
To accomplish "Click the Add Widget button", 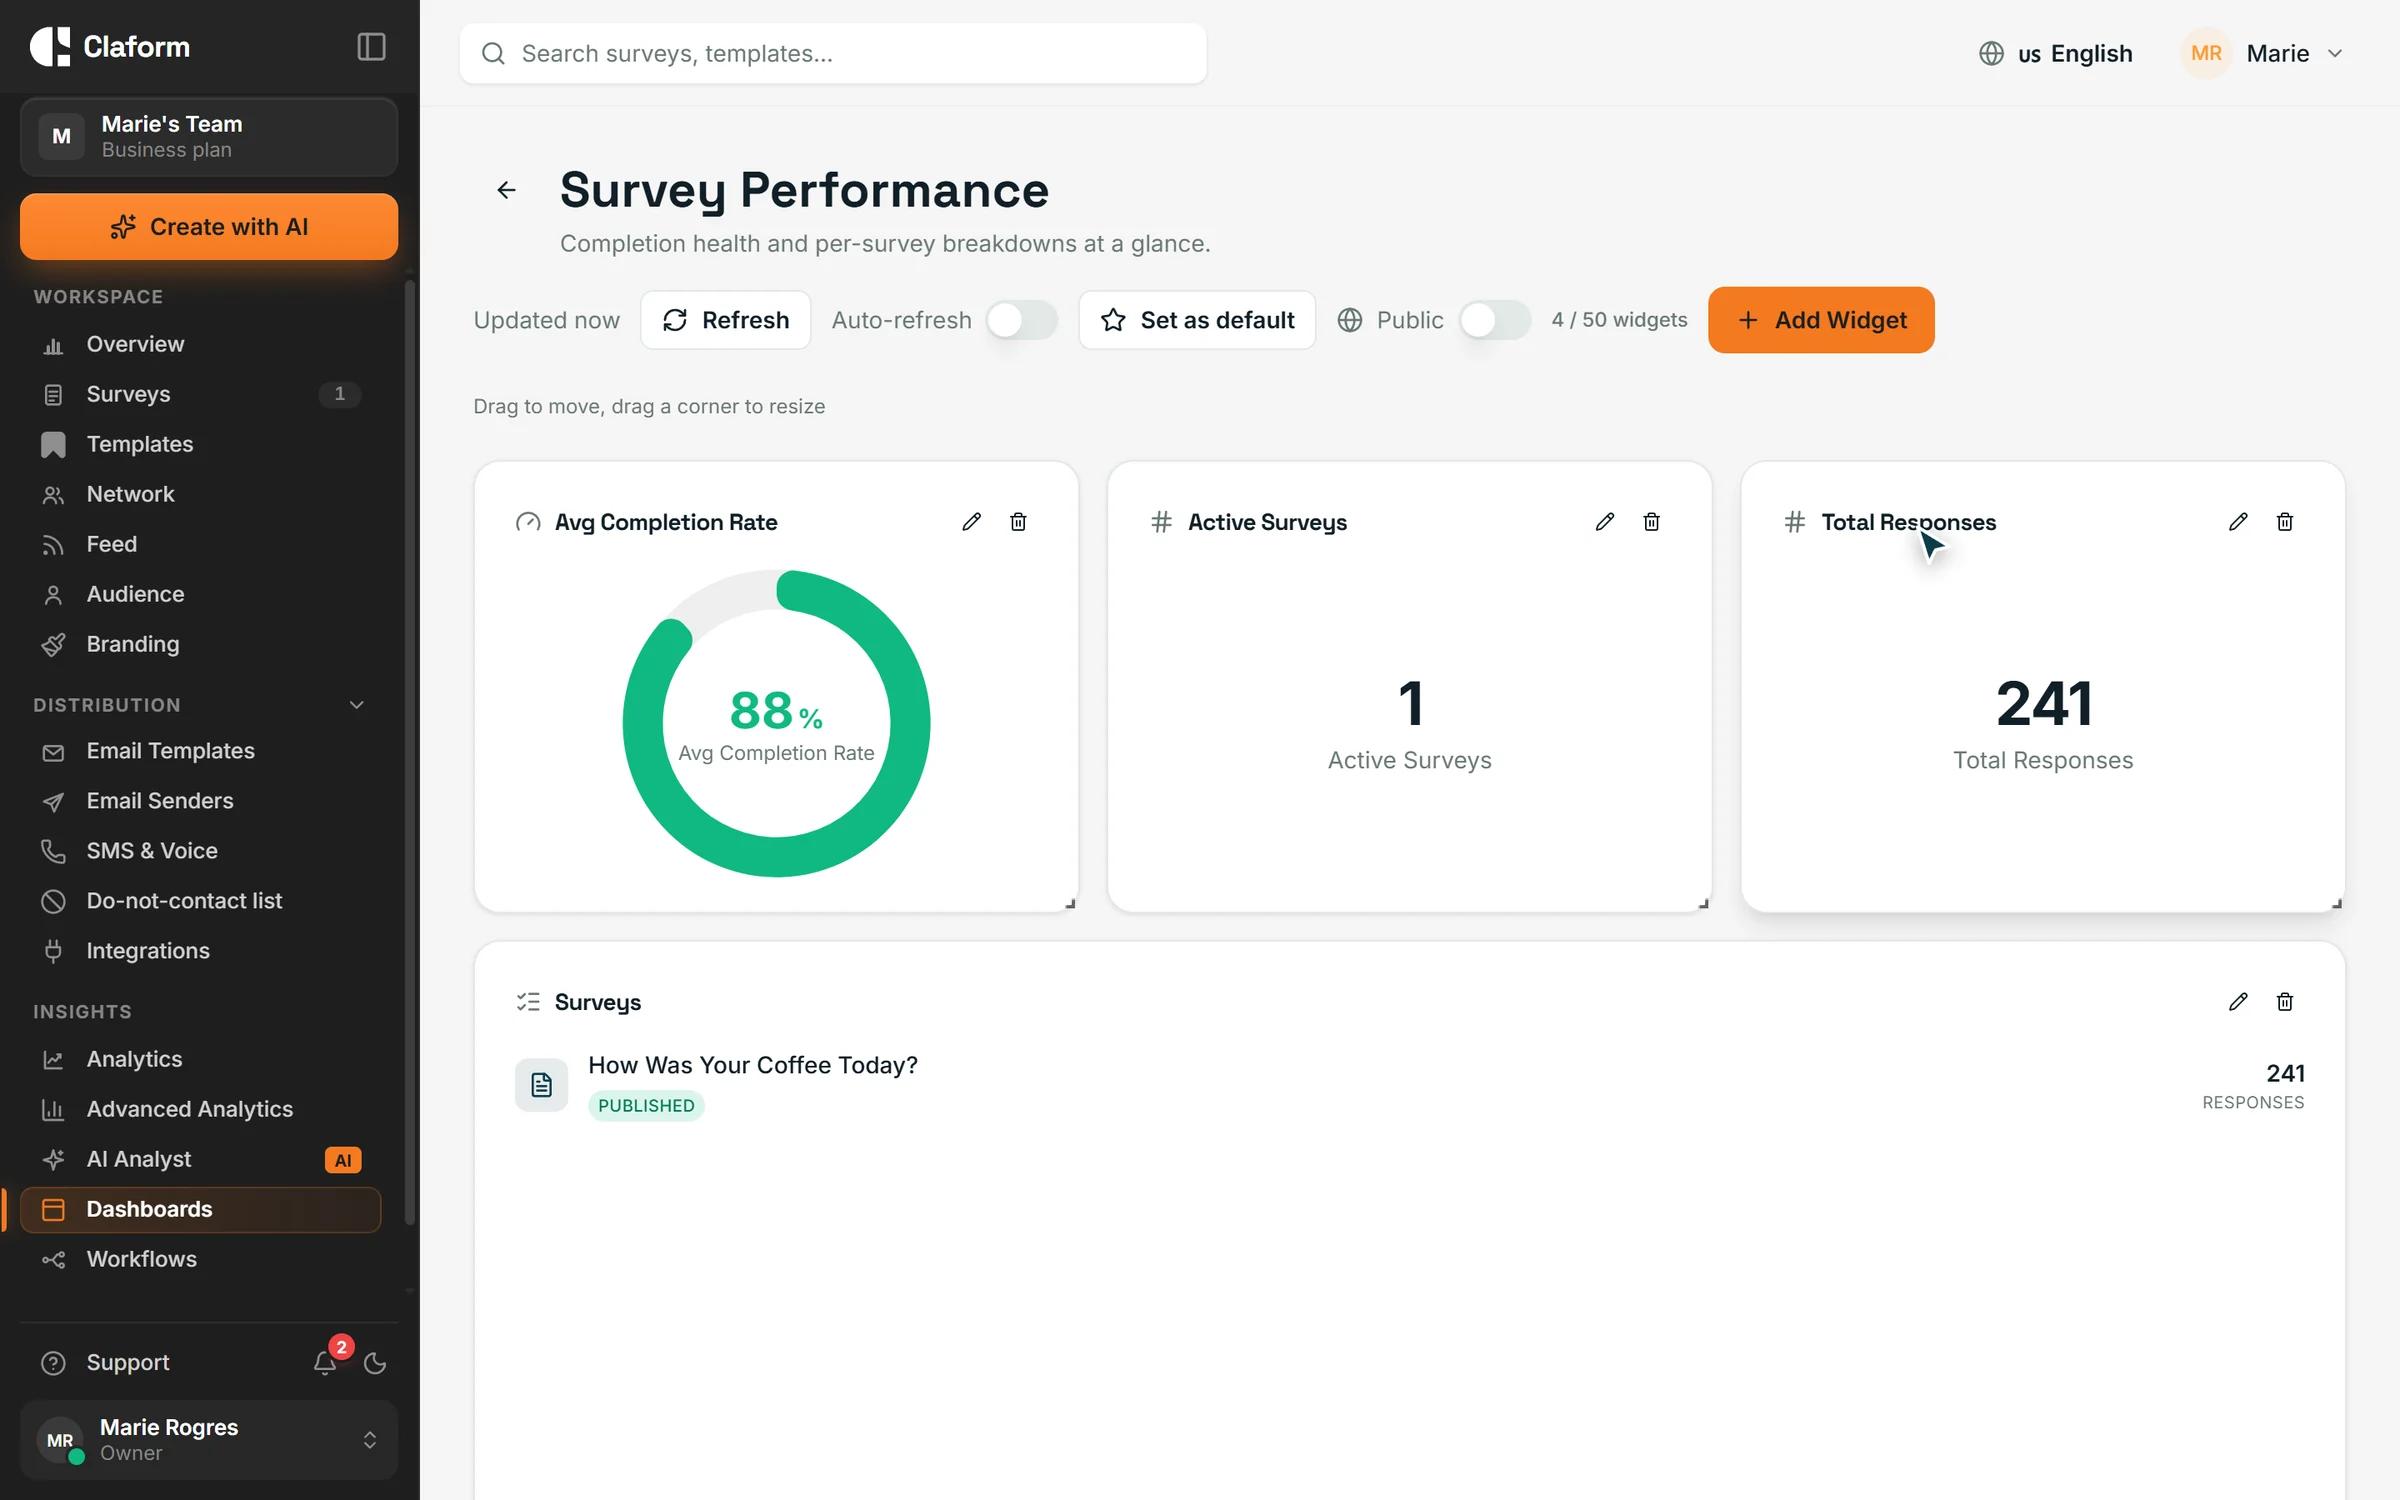I will (x=1821, y=320).
